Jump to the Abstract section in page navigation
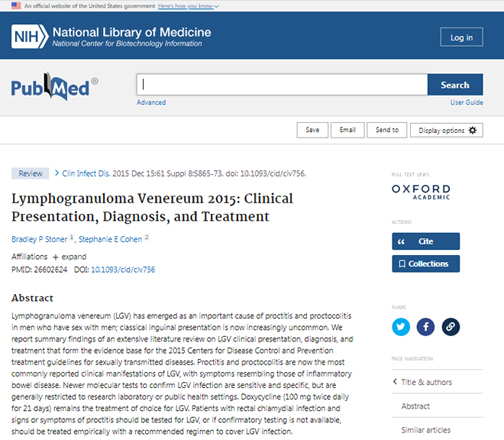504x440 pixels. (415, 406)
